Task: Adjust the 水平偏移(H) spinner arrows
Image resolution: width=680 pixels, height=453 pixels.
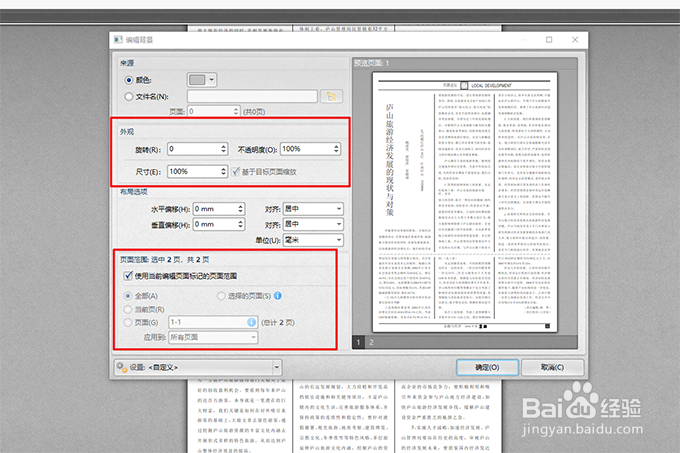Action: (241, 209)
